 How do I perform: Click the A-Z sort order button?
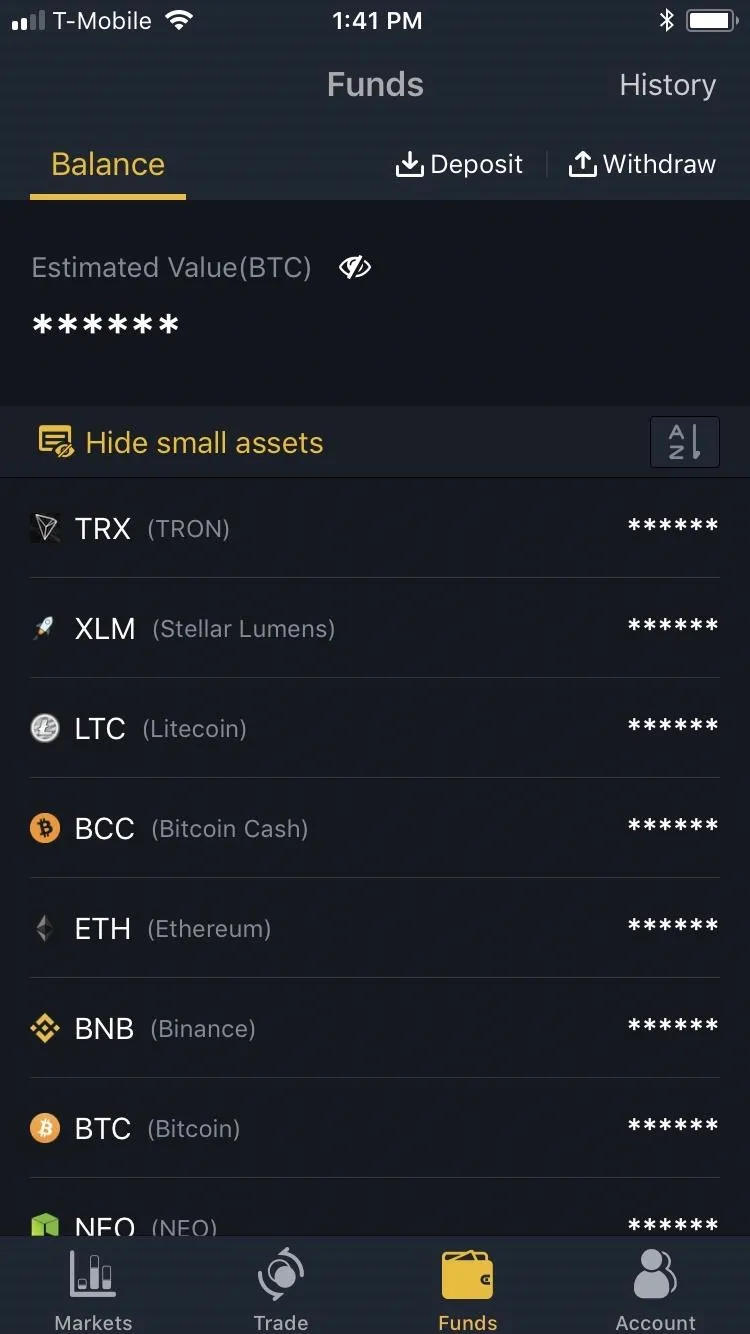pyautogui.click(x=684, y=442)
